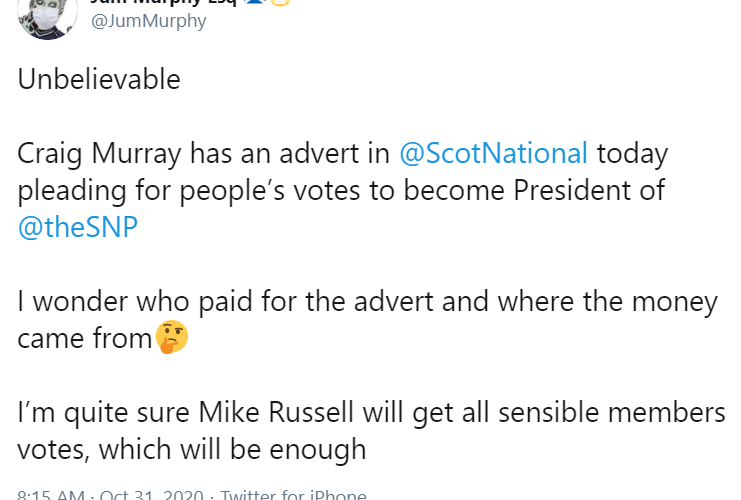Click the thinking face emoji

[172, 339]
